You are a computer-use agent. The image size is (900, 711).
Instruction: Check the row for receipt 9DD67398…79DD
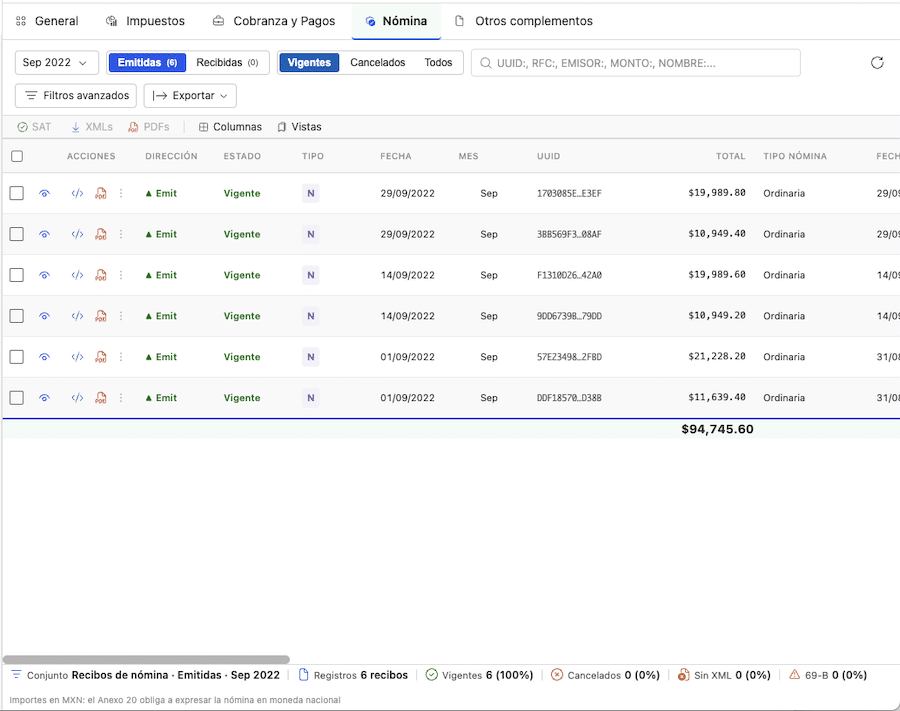click(17, 316)
